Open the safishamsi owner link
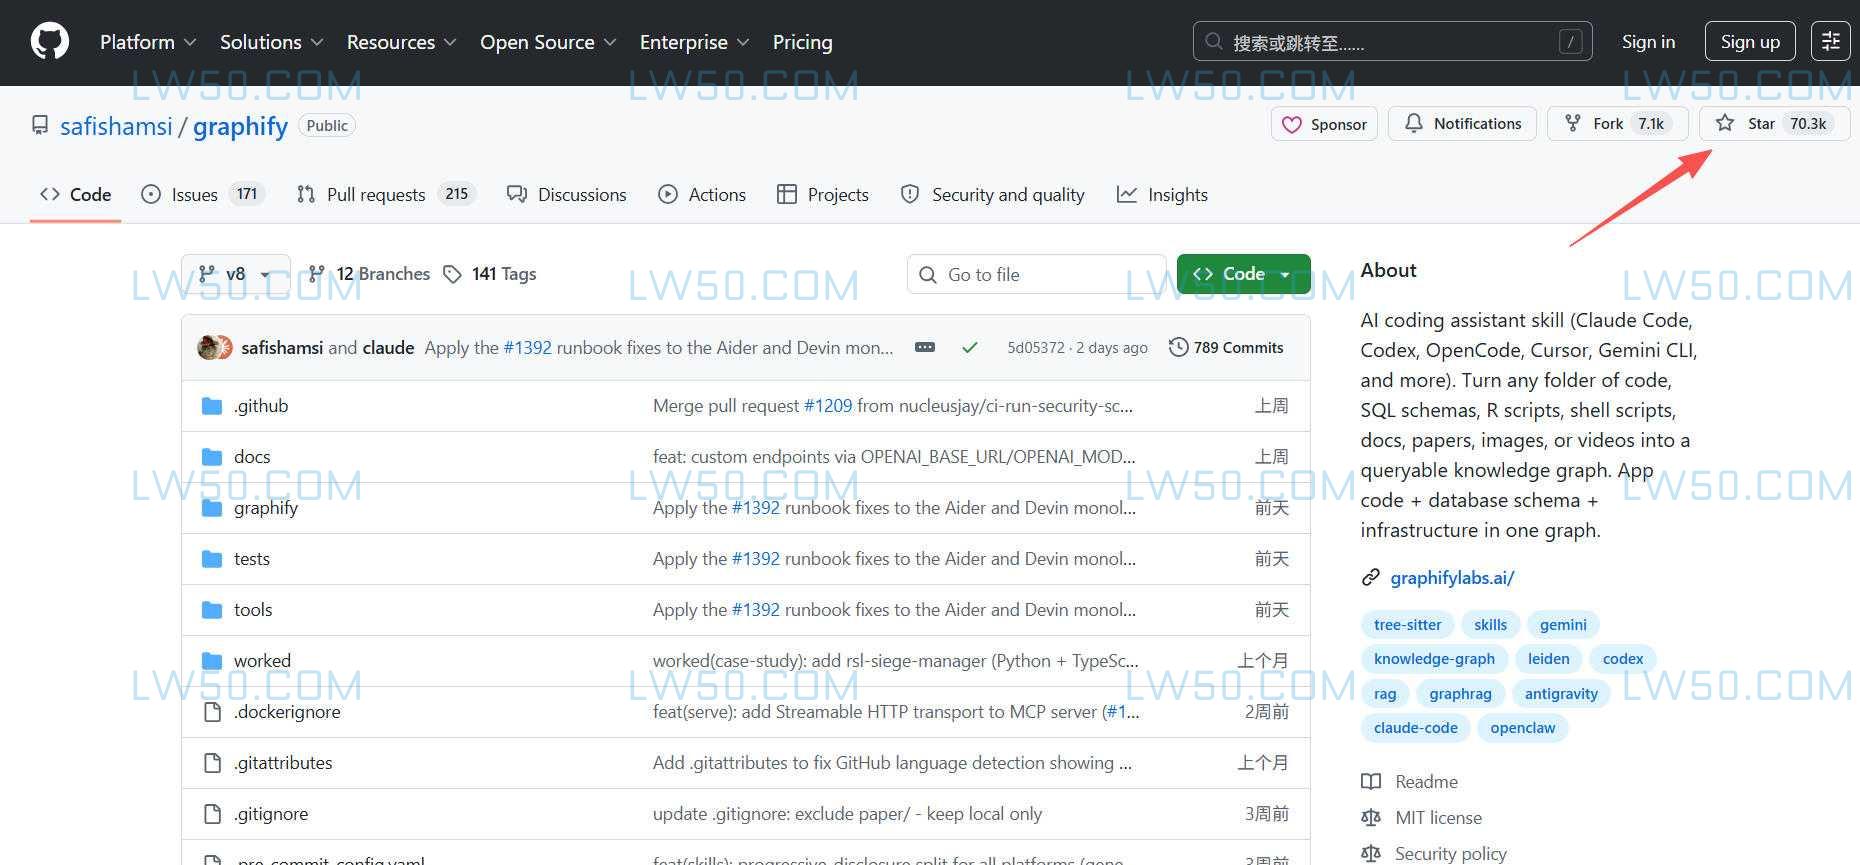This screenshot has height=865, width=1860. pos(116,126)
